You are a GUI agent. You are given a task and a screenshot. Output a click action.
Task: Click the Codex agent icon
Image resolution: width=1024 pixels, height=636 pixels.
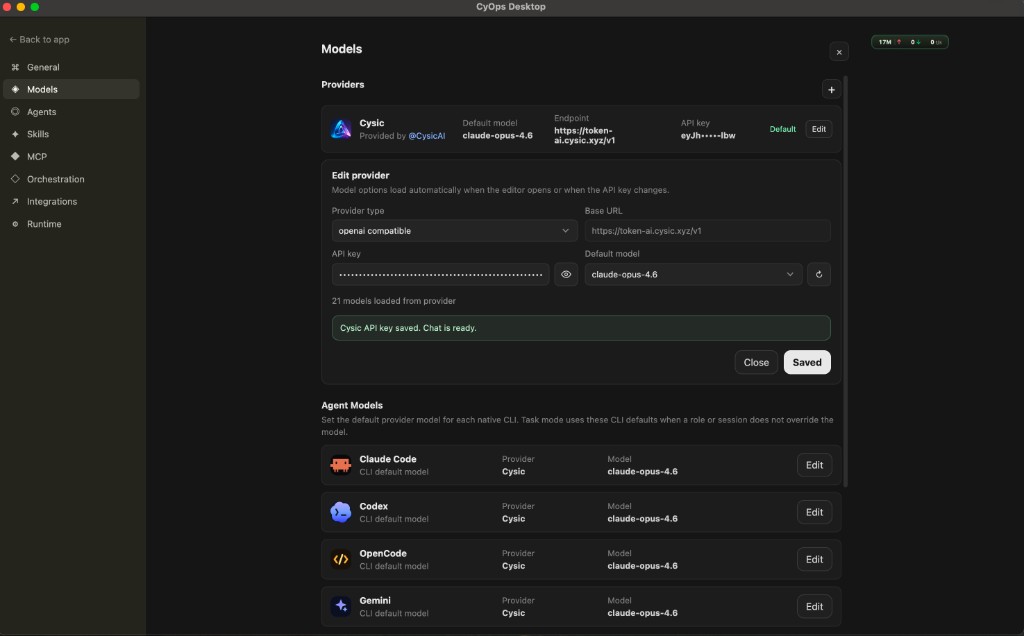click(341, 512)
